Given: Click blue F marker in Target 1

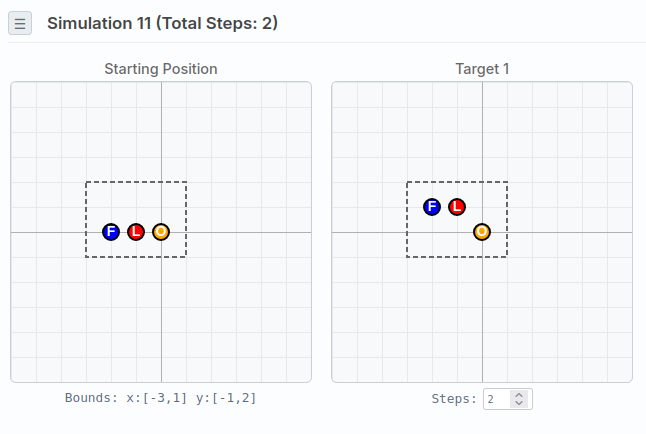Looking at the screenshot, I should pyautogui.click(x=432, y=207).
